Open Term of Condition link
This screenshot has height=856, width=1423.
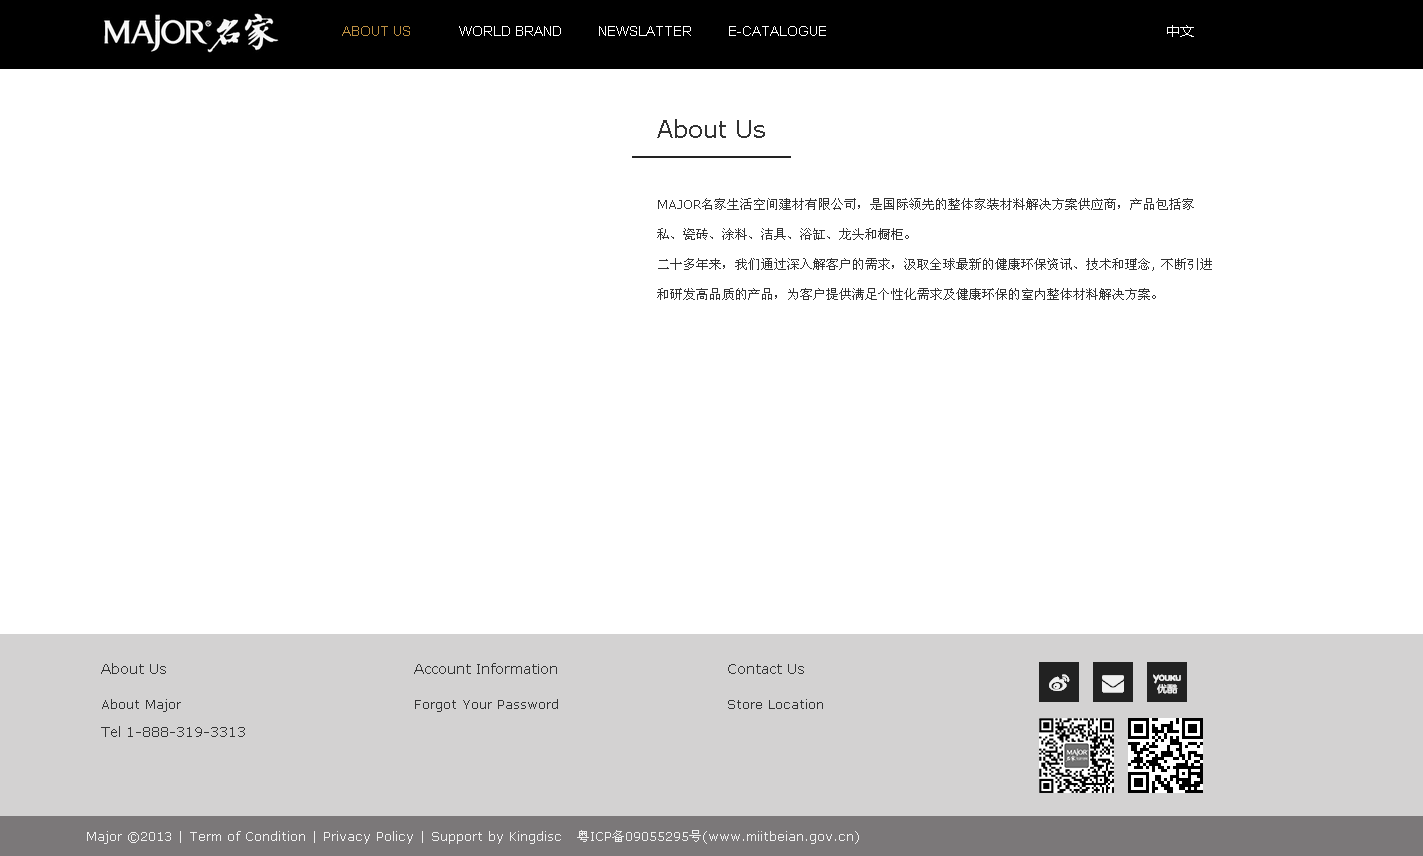click(247, 836)
